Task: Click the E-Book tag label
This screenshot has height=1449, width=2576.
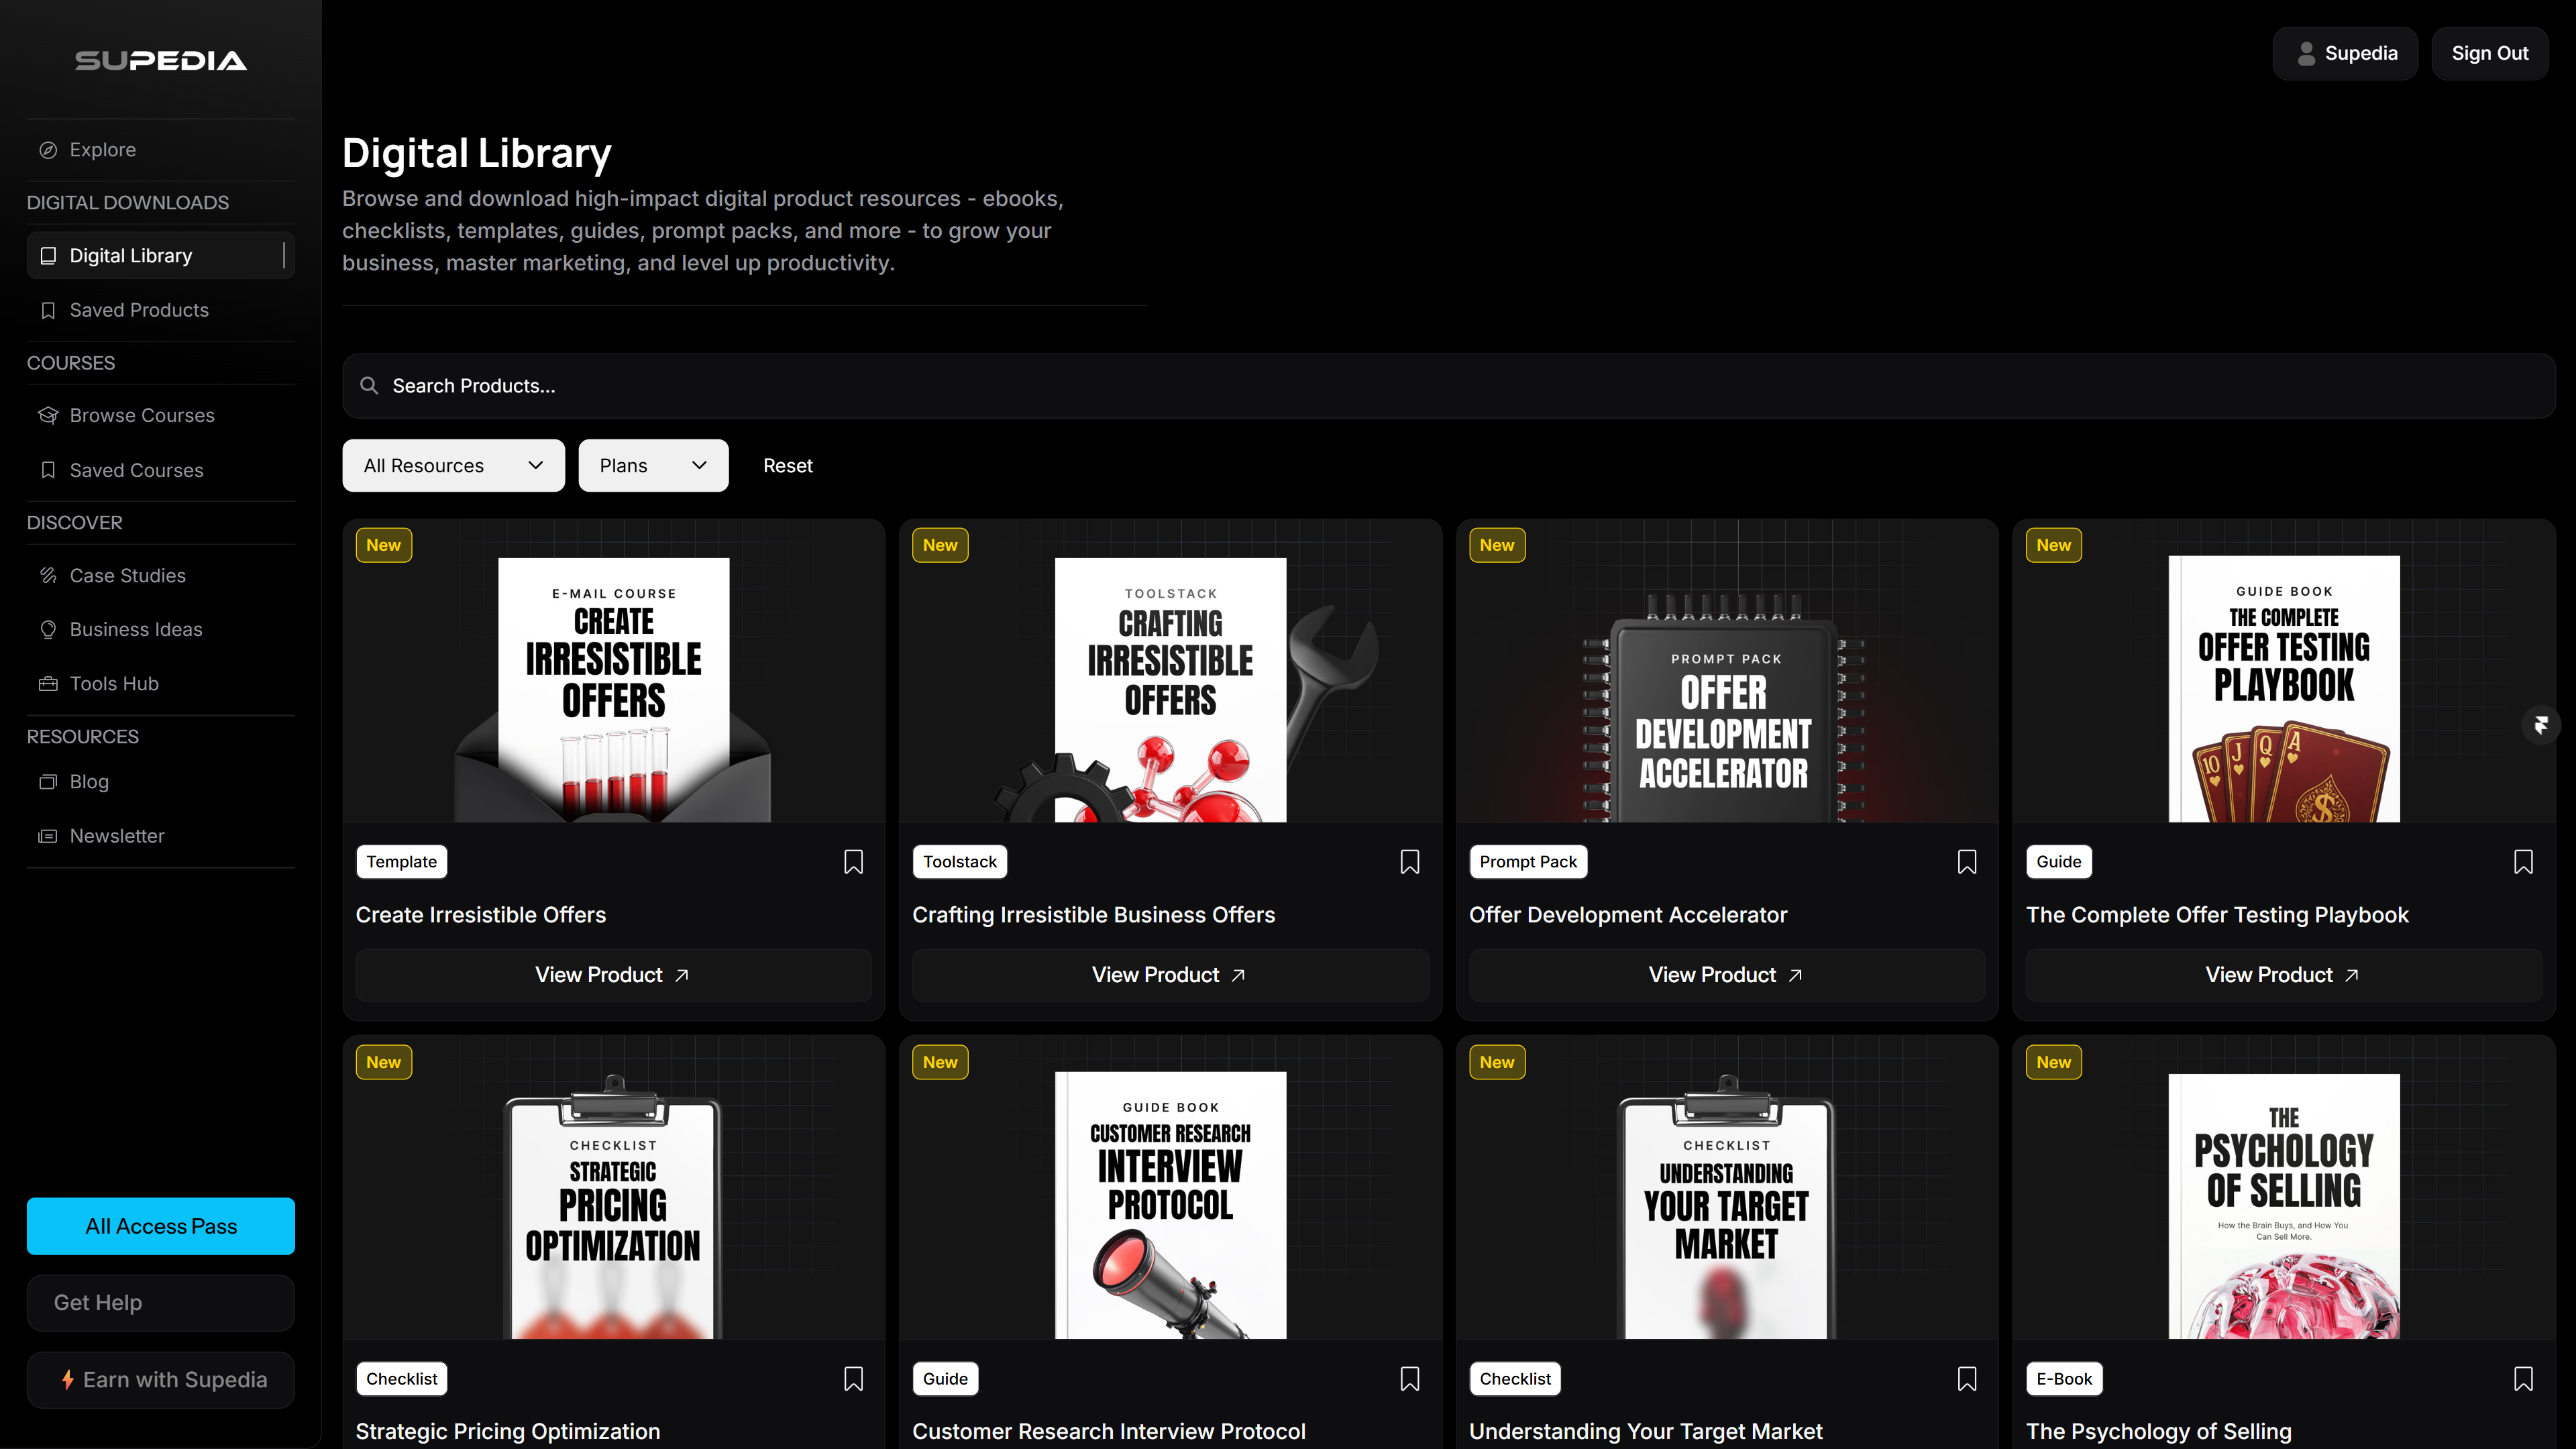Action: [x=2064, y=1379]
